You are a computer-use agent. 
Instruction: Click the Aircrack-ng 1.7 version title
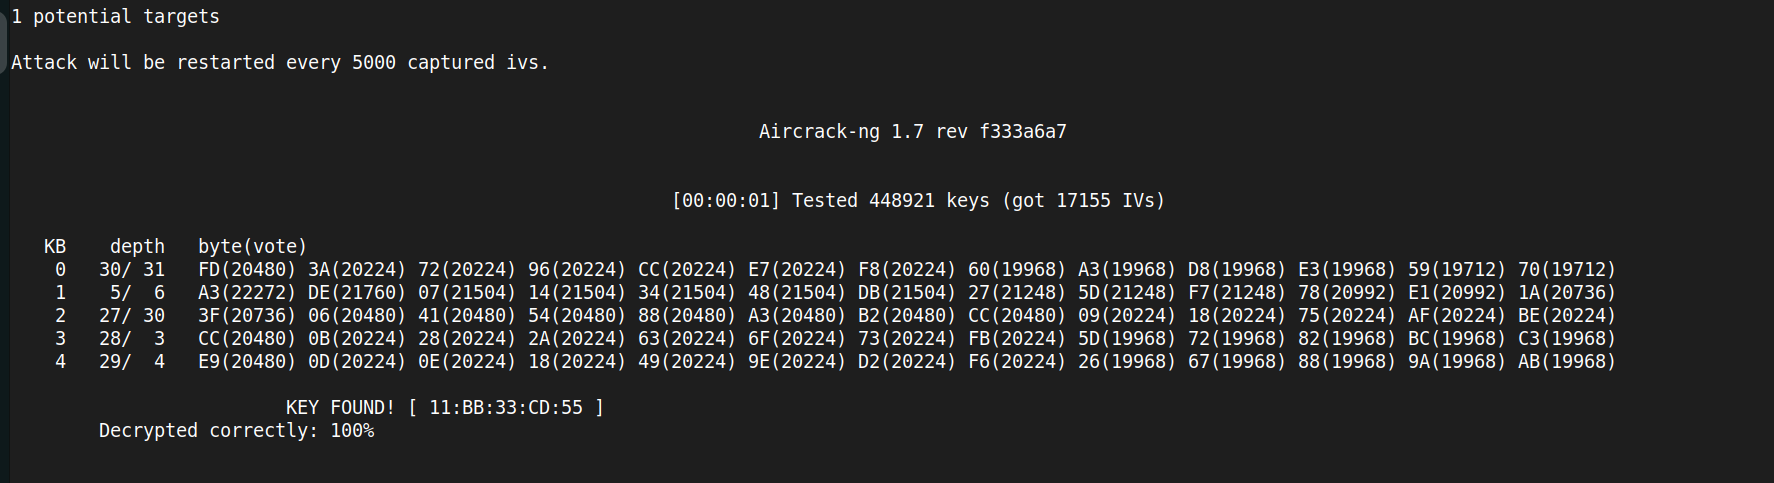click(912, 132)
